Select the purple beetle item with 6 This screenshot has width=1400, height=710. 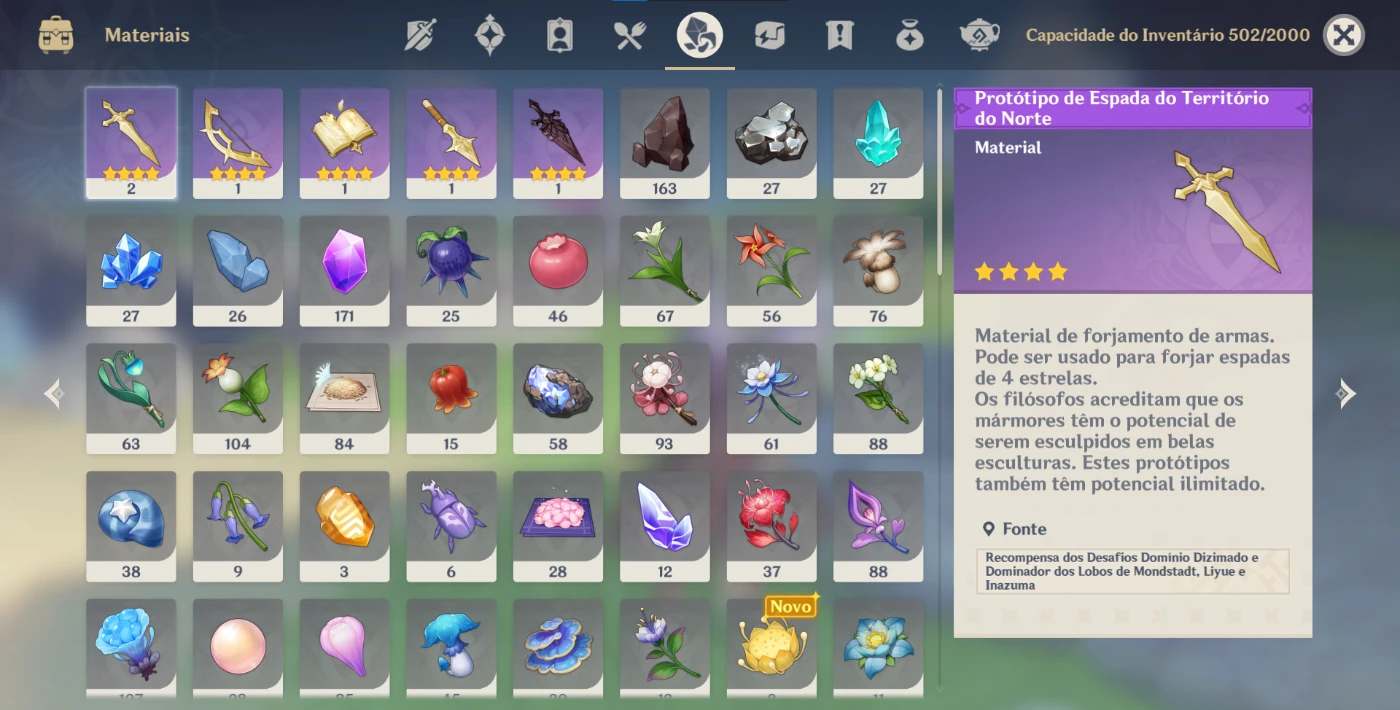pos(451,527)
